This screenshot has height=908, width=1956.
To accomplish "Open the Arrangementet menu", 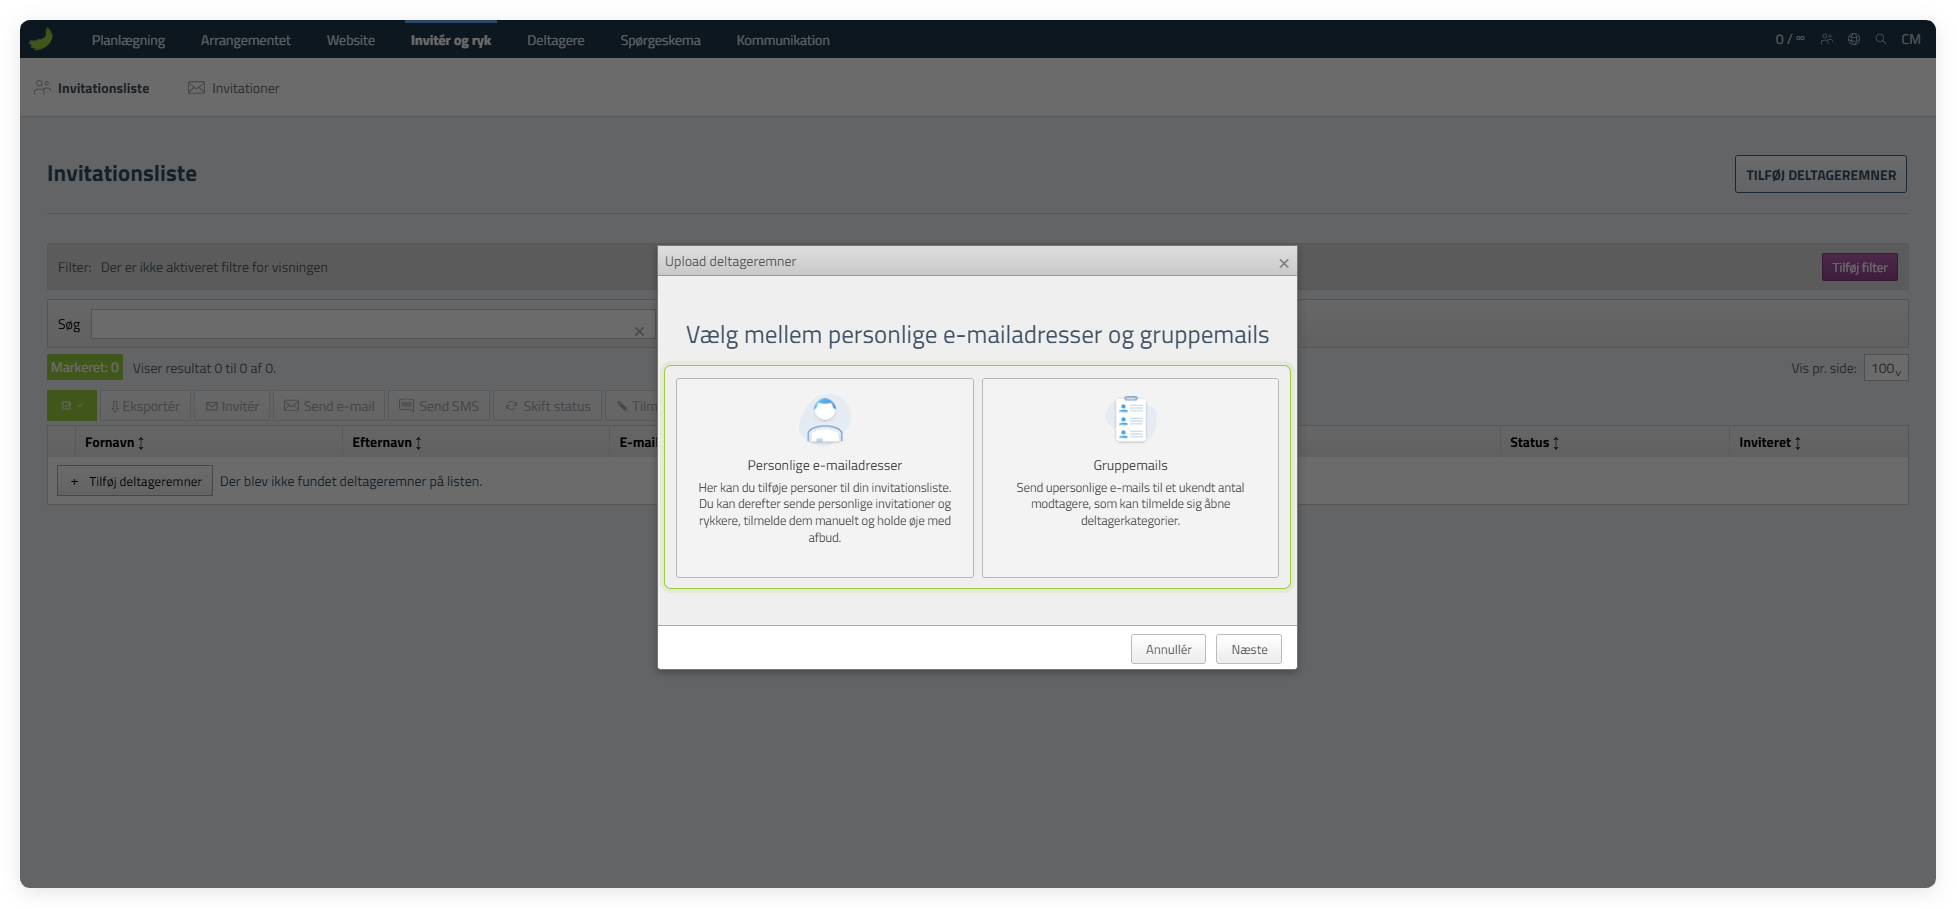I will pos(246,40).
